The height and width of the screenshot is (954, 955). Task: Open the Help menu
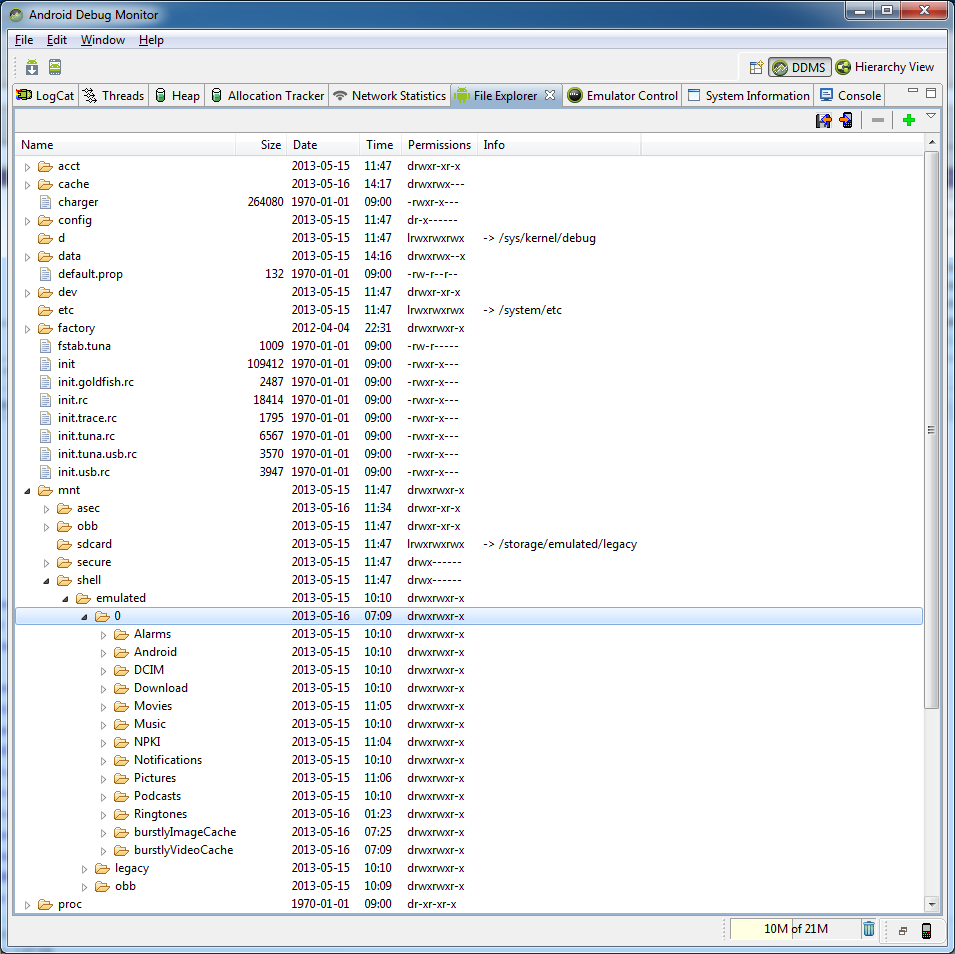coord(151,40)
